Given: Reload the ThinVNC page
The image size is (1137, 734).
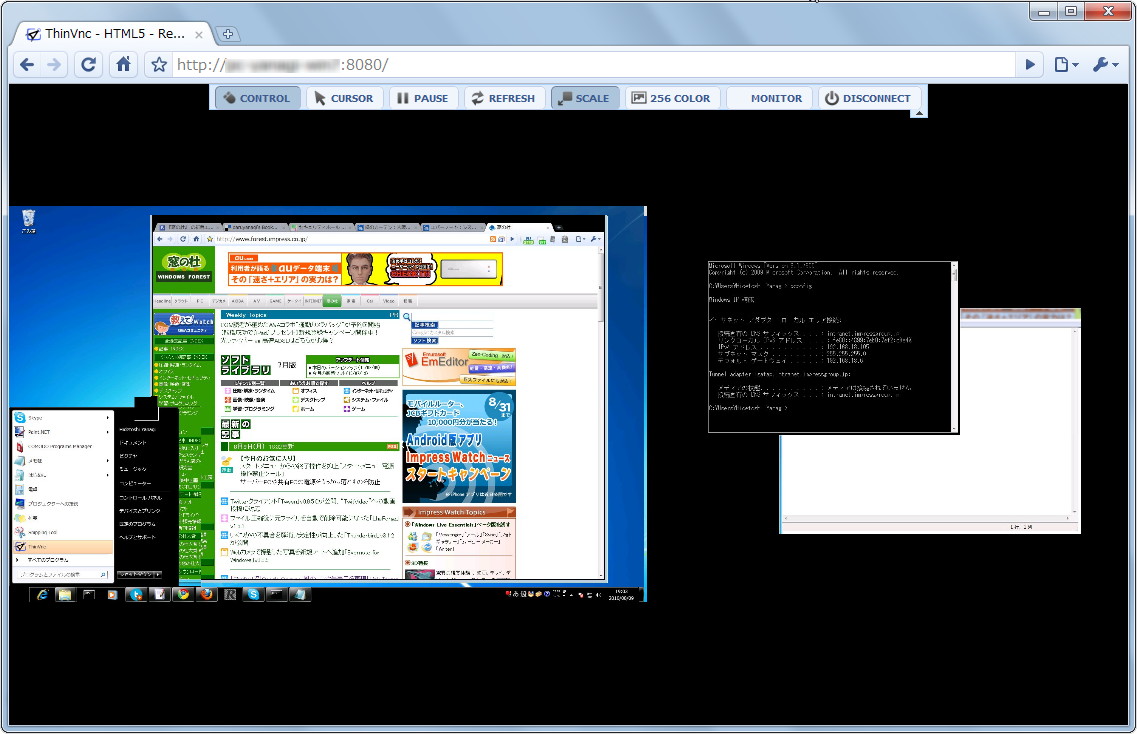Looking at the screenshot, I should point(88,65).
